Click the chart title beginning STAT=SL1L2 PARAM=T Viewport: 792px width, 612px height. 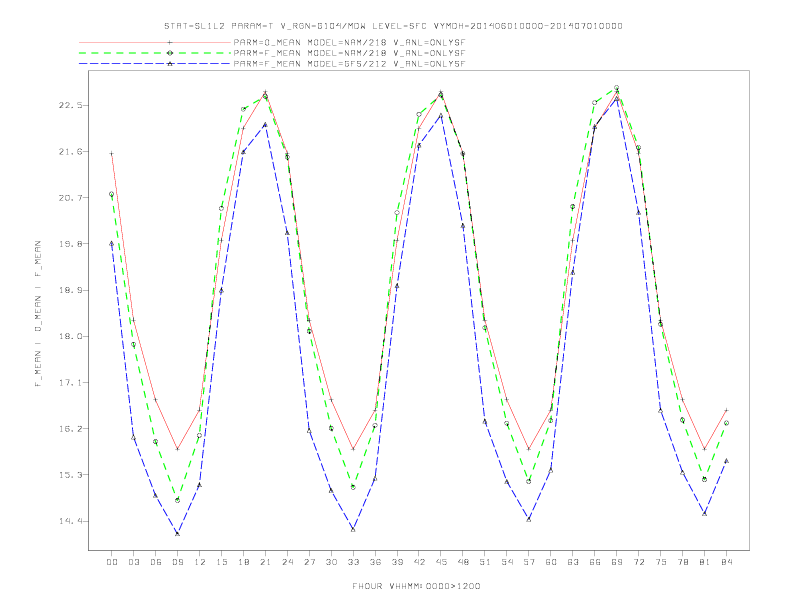pyautogui.click(x=393, y=26)
